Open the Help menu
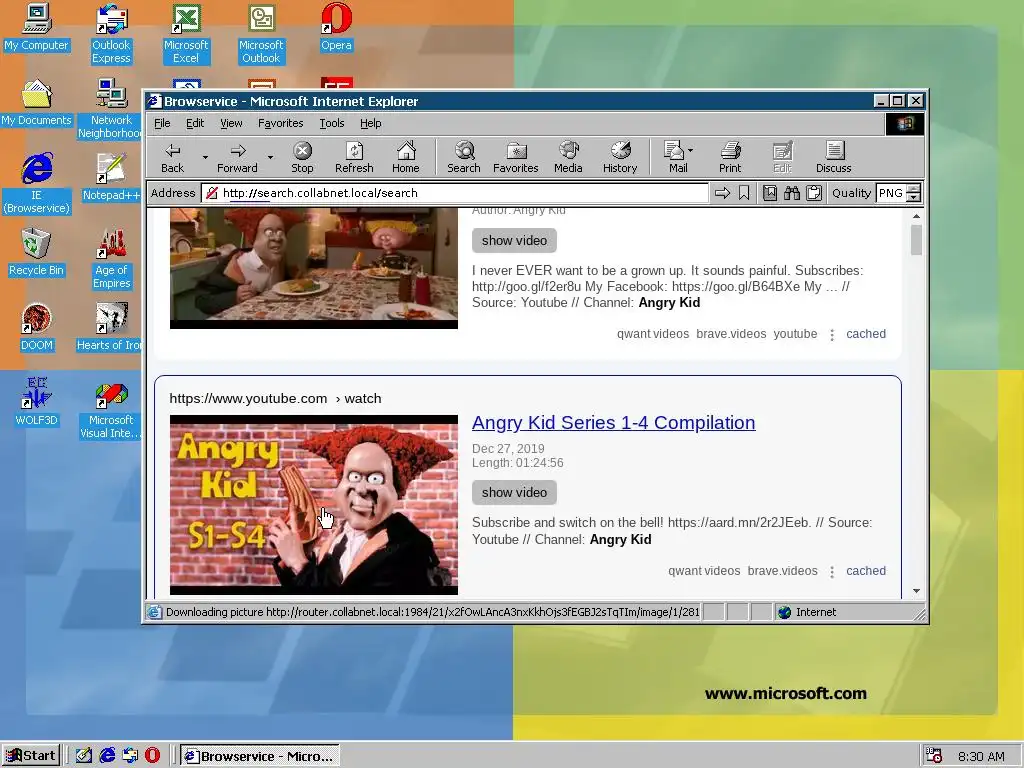1024x768 pixels. tap(370, 123)
